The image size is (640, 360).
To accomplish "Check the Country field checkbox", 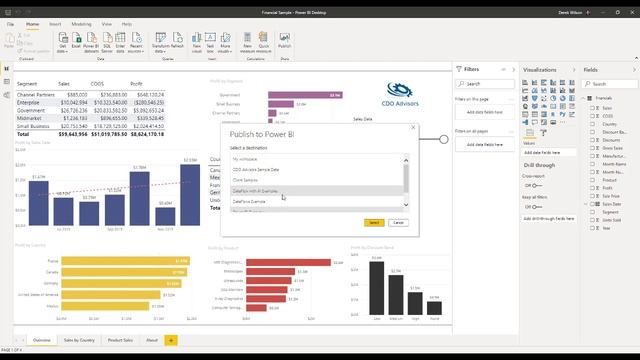I will click(592, 124).
